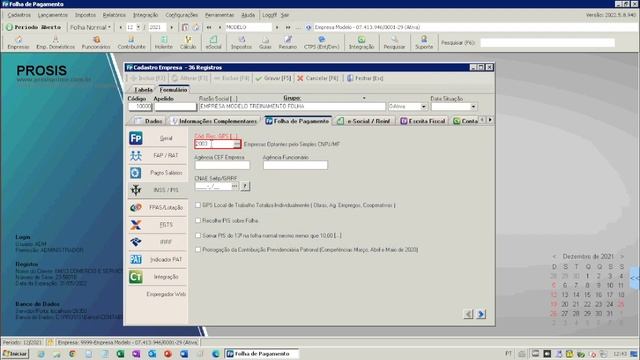The image size is (640, 360).
Task: Open the Pesquisar toolbar icon
Action: pyautogui.click(x=394, y=42)
